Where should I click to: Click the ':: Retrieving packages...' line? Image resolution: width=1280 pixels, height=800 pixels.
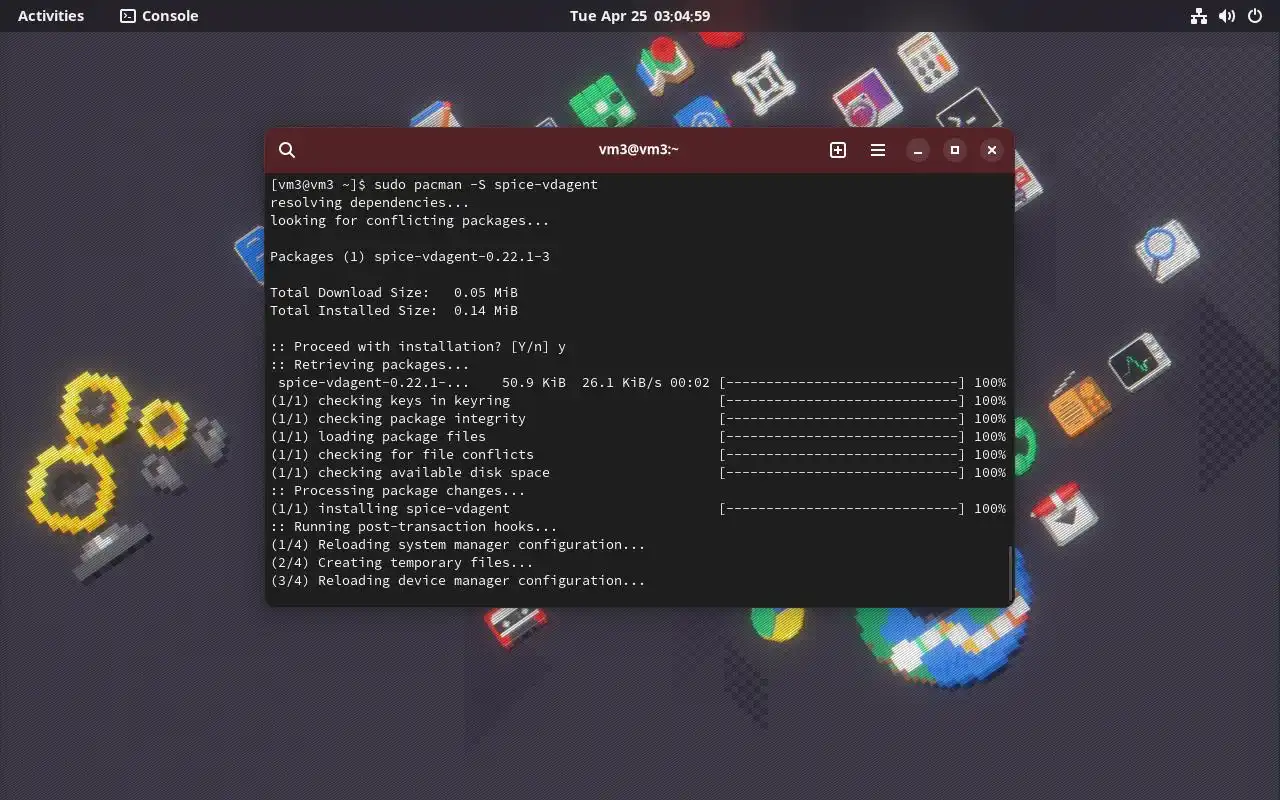point(369,364)
